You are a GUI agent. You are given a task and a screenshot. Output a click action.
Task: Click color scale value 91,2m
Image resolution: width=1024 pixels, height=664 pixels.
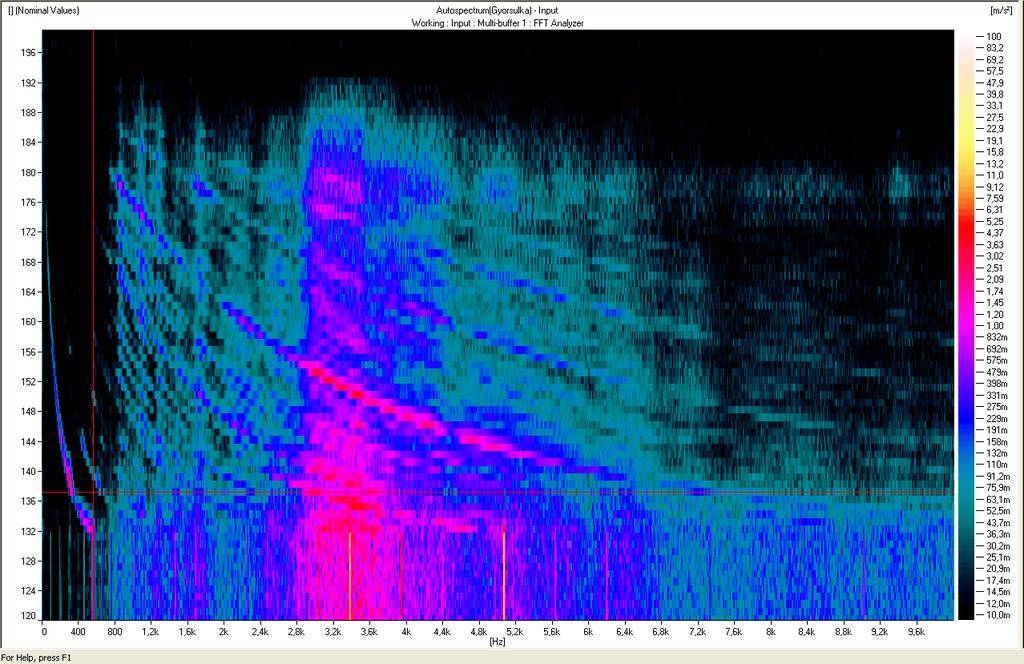click(997, 476)
